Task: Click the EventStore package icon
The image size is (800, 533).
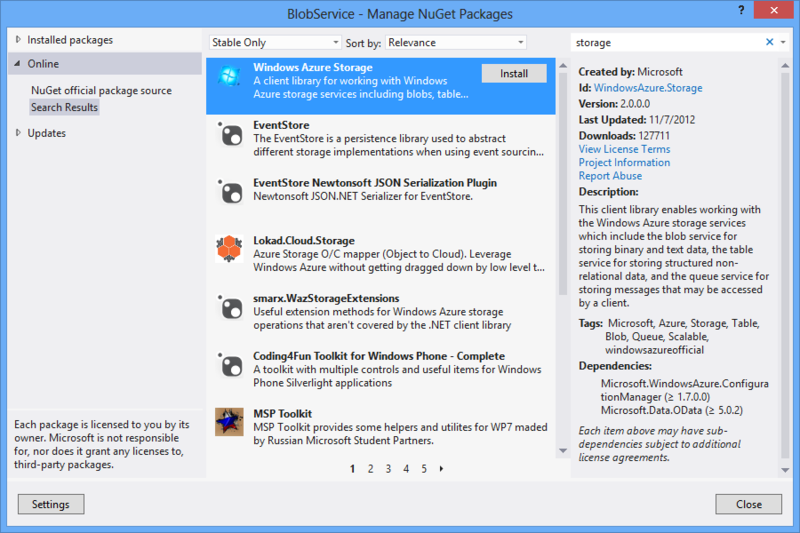Action: (x=230, y=135)
